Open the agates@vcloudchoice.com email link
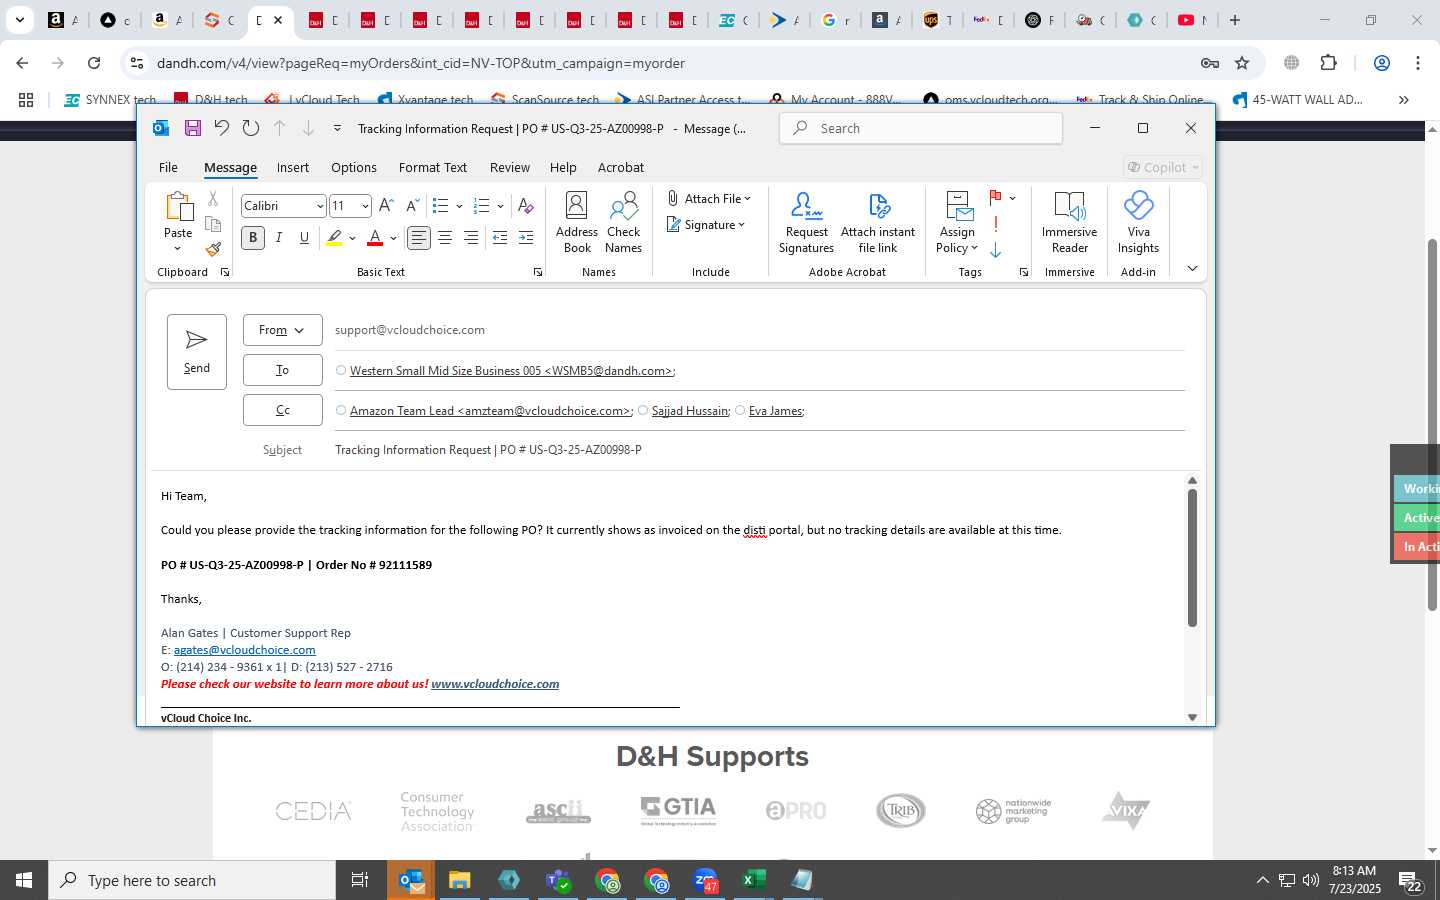This screenshot has height=900, width=1440. [x=244, y=650]
